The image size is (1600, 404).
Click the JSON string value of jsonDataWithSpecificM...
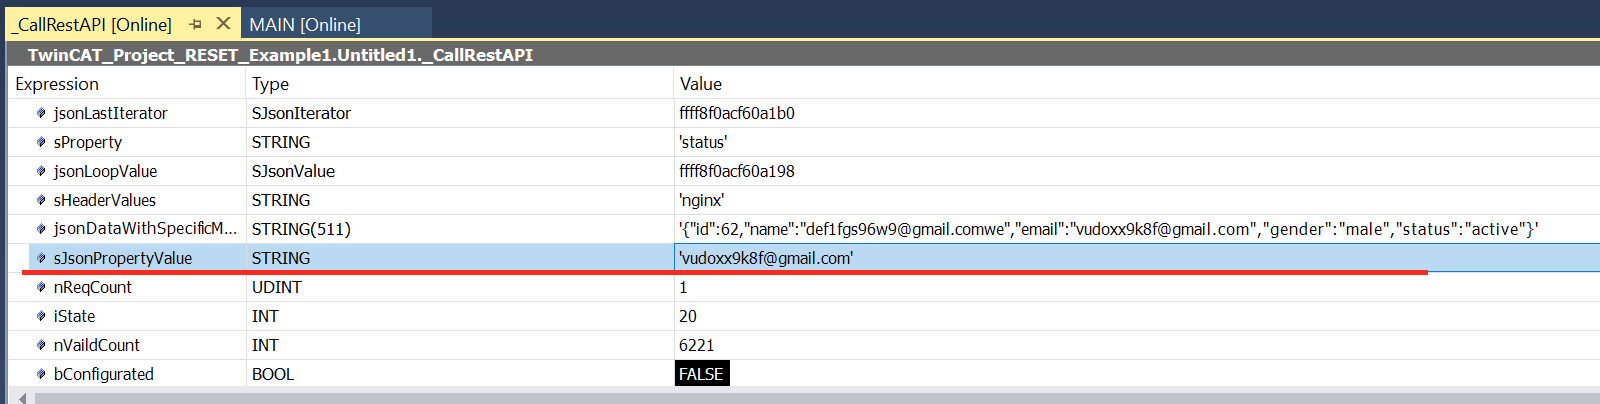[x=1109, y=229]
